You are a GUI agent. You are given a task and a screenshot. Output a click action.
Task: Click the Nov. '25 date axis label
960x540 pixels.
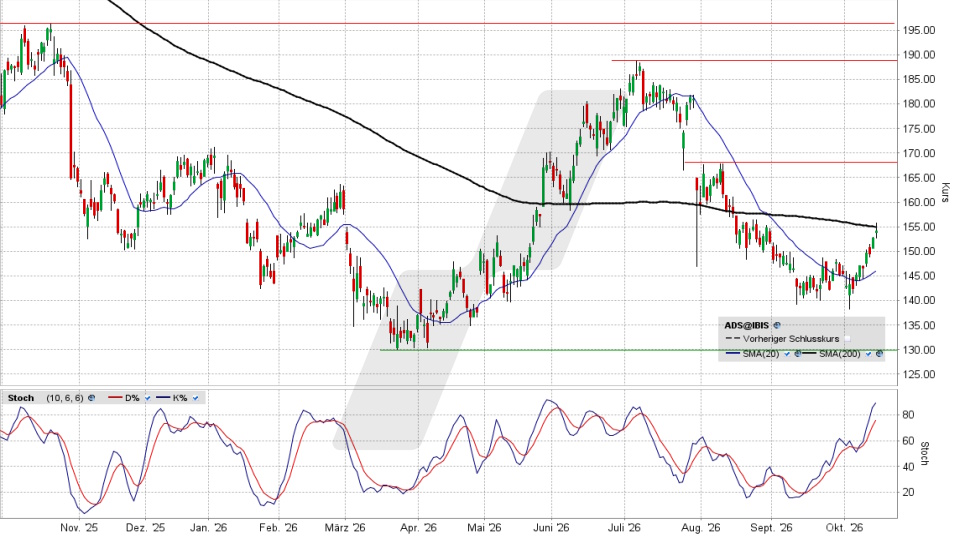tap(80, 528)
